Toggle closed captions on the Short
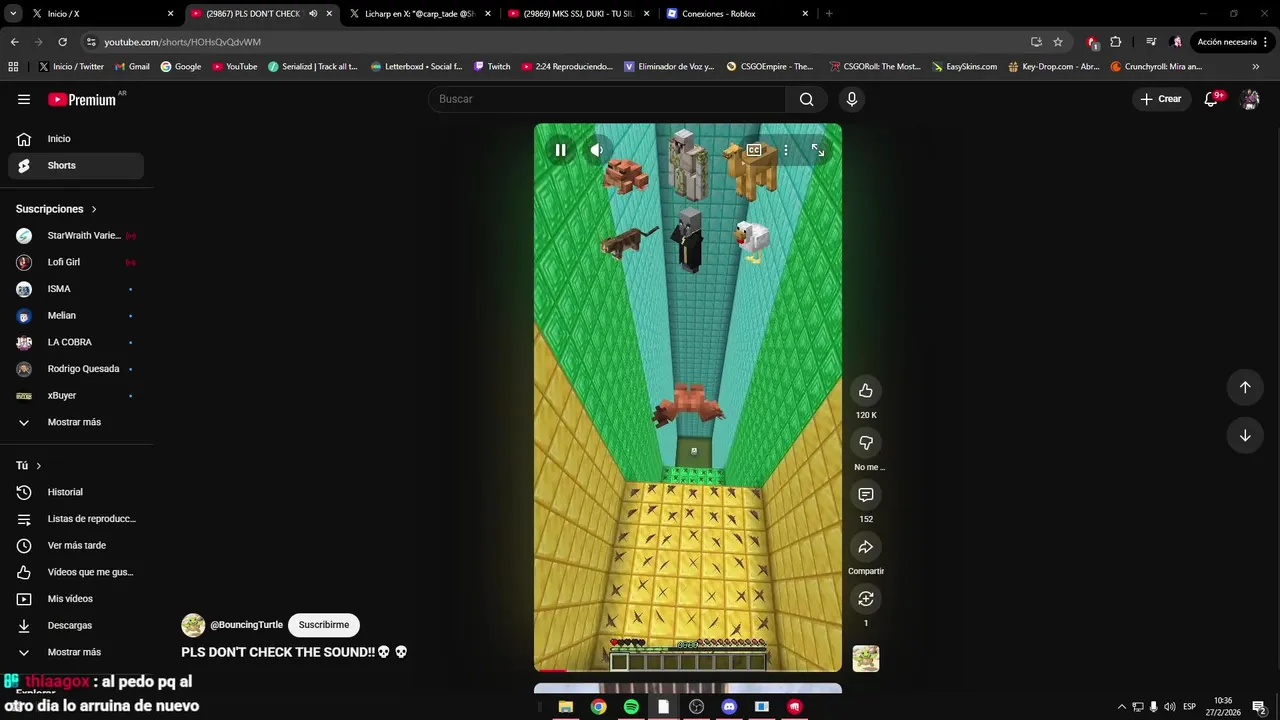This screenshot has width=1280, height=720. (754, 150)
